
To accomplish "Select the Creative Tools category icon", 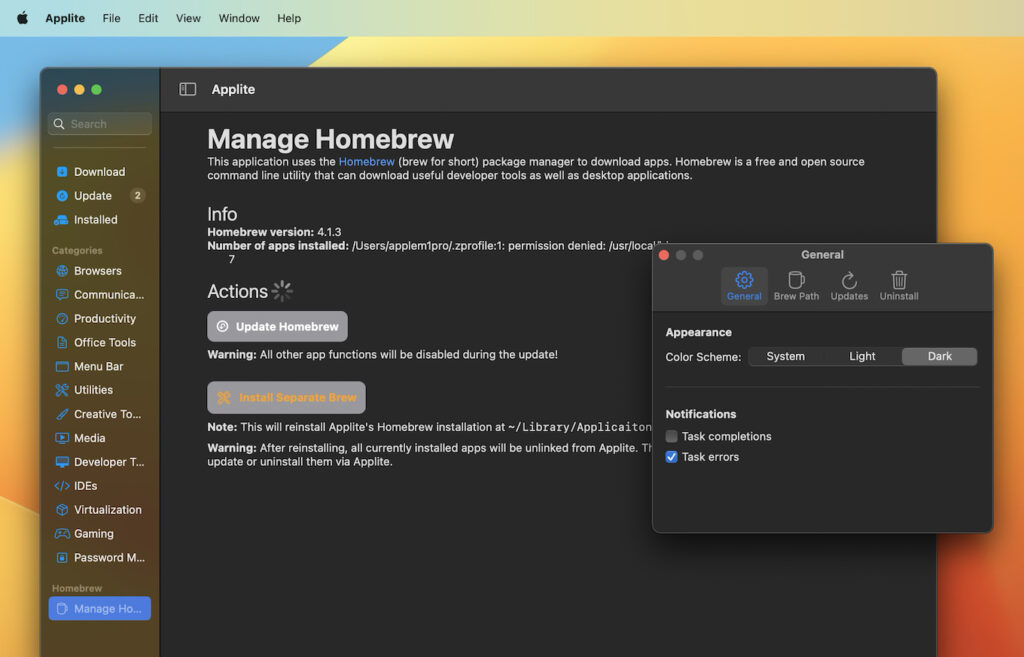I will tap(62, 414).
